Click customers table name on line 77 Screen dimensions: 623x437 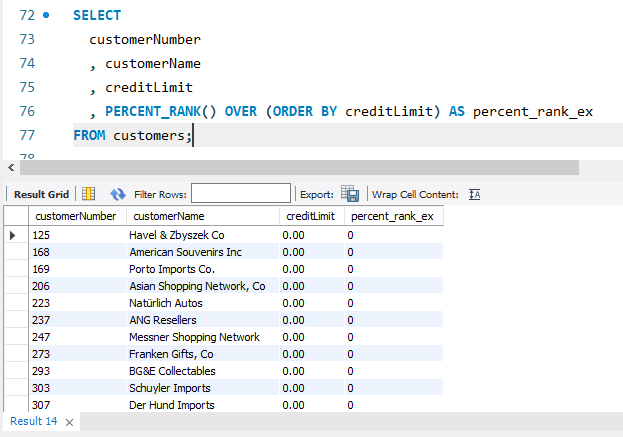pyautogui.click(x=149, y=135)
